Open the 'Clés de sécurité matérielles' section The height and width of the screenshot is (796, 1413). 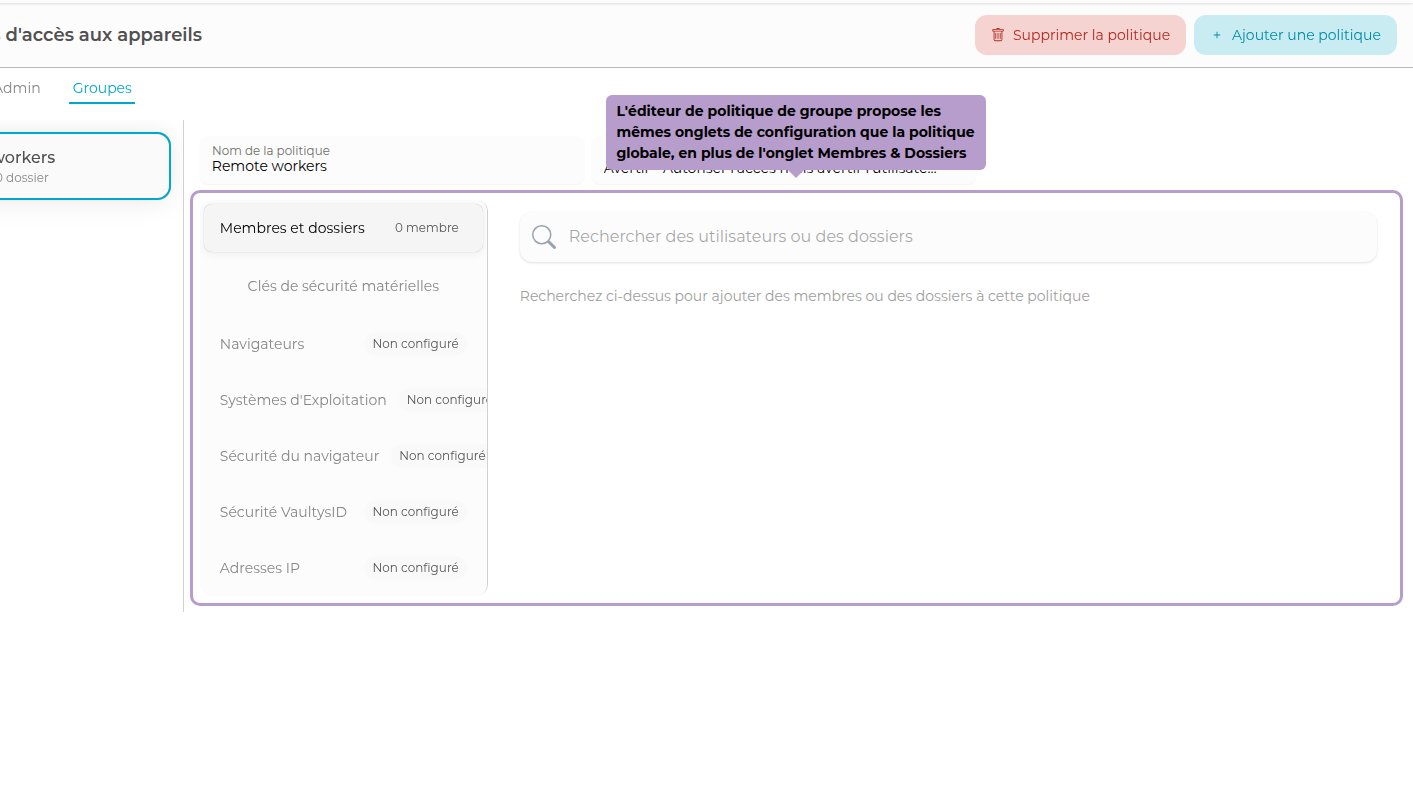pyautogui.click(x=344, y=285)
